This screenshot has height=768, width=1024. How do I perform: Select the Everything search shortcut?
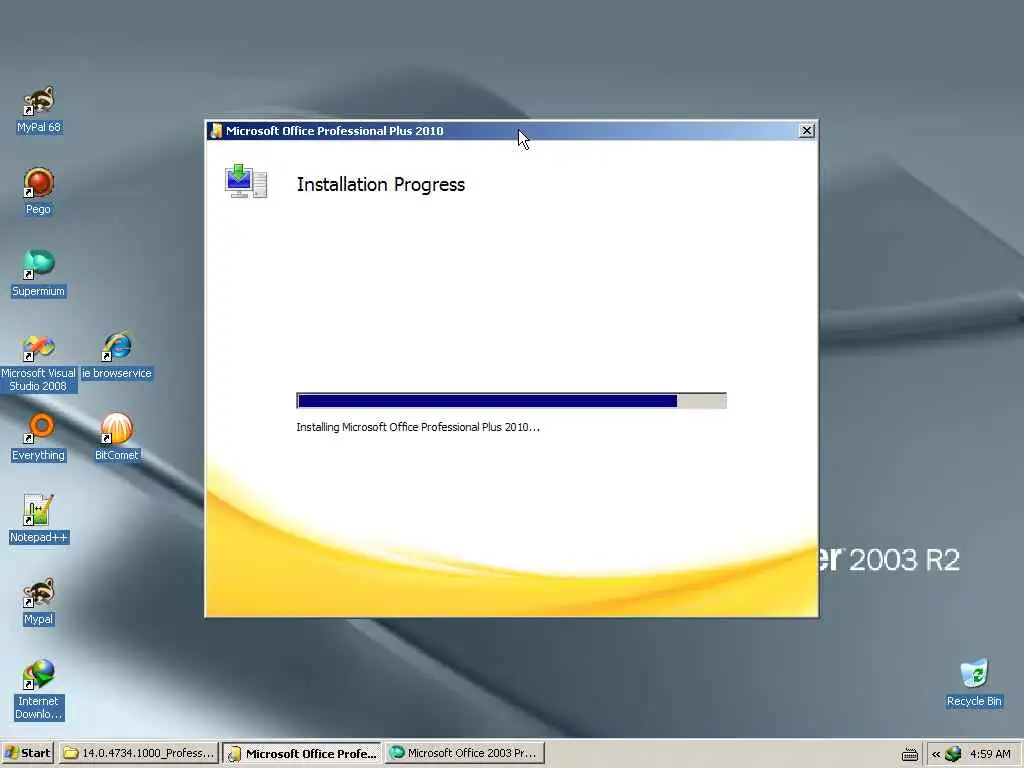tap(39, 438)
